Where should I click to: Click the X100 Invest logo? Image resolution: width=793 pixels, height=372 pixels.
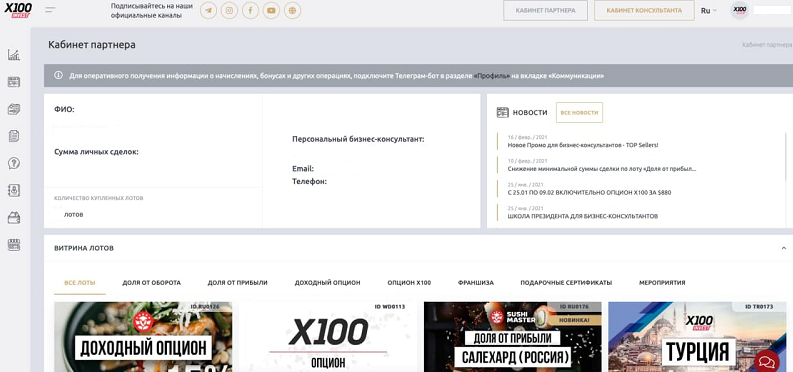(x=18, y=10)
